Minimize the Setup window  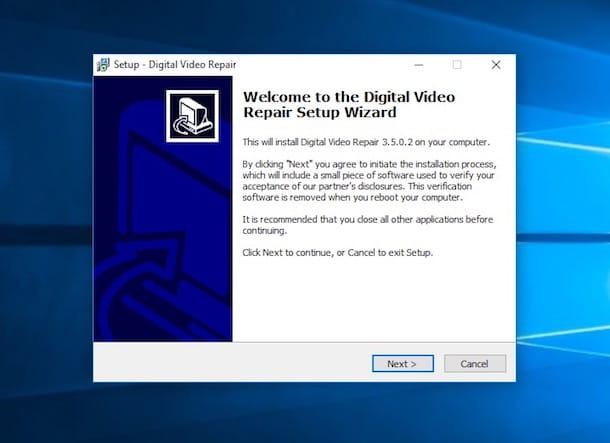[419, 65]
